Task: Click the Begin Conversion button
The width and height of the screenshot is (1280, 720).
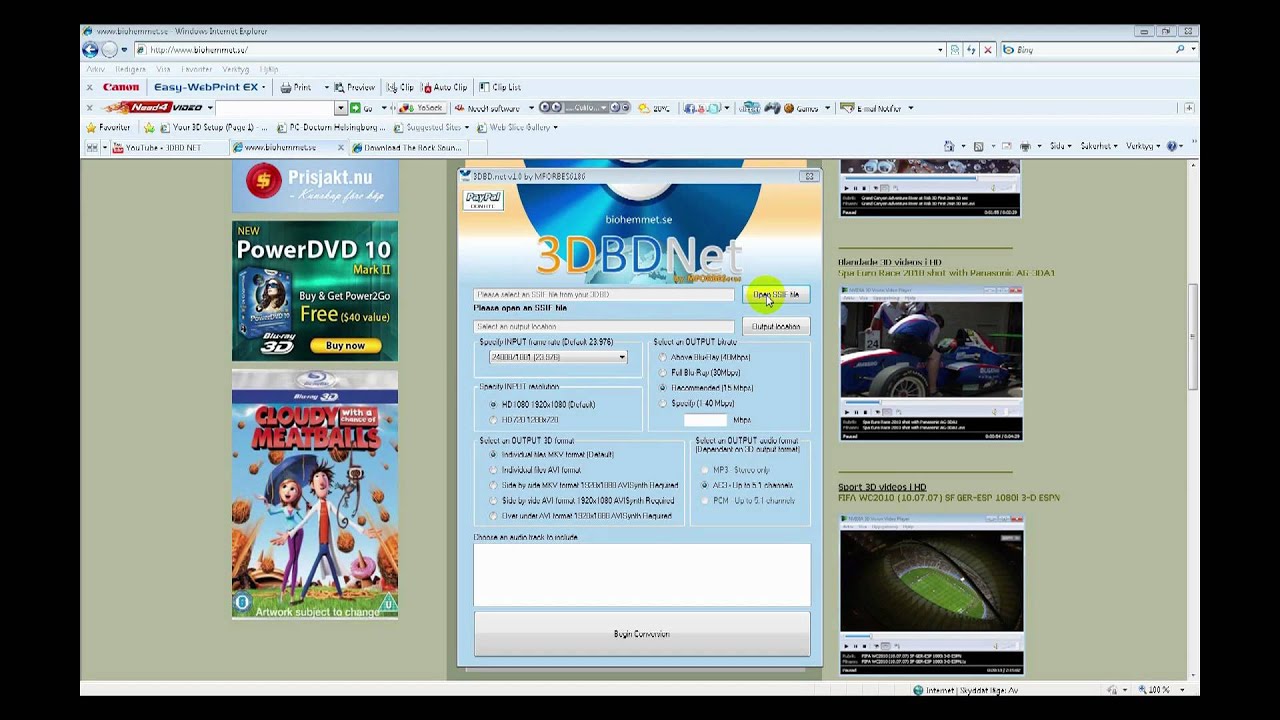Action: point(642,634)
